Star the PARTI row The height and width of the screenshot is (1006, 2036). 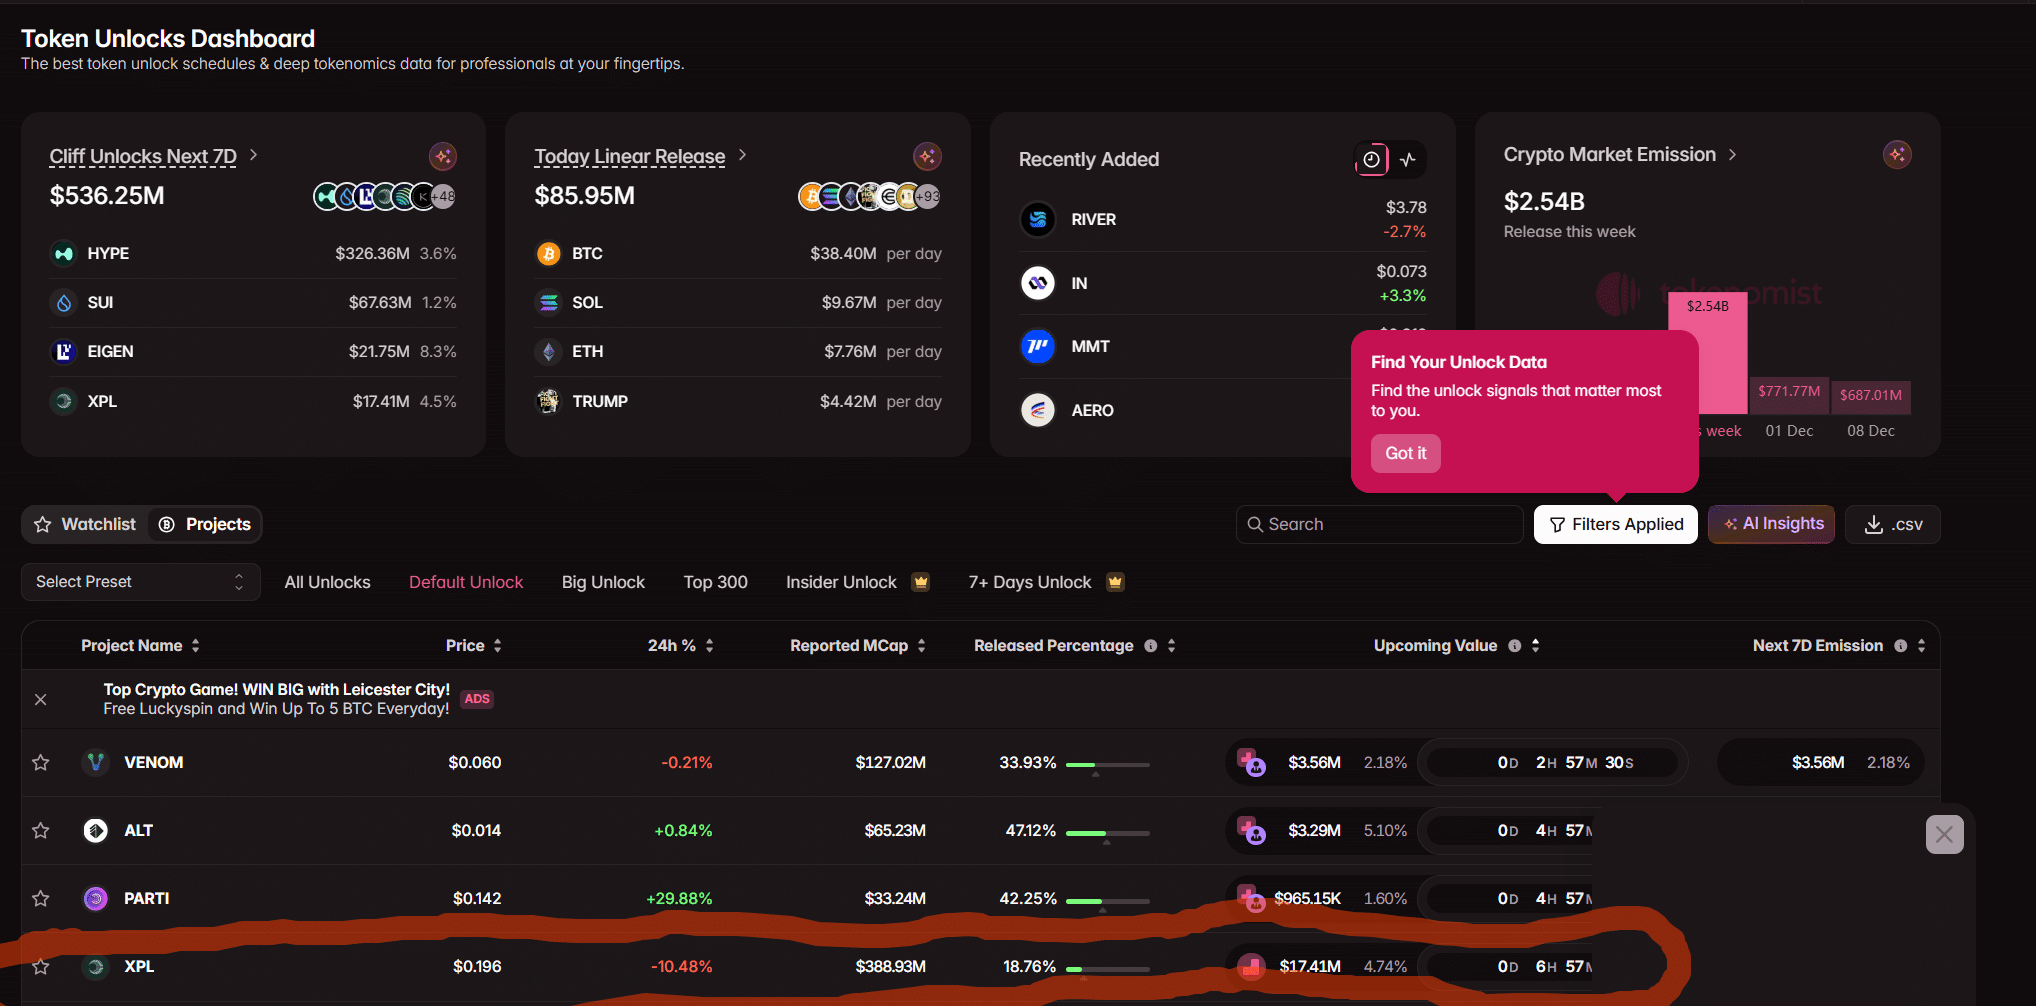coord(41,898)
